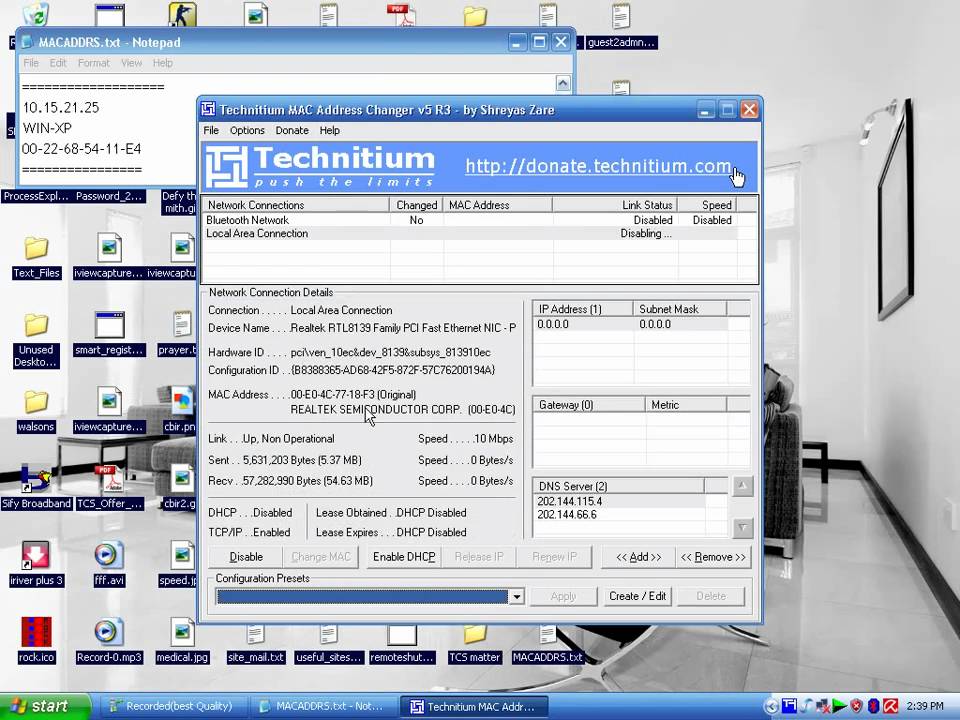Expand hidden tray icons with the arrow
960x720 pixels.
click(x=771, y=707)
